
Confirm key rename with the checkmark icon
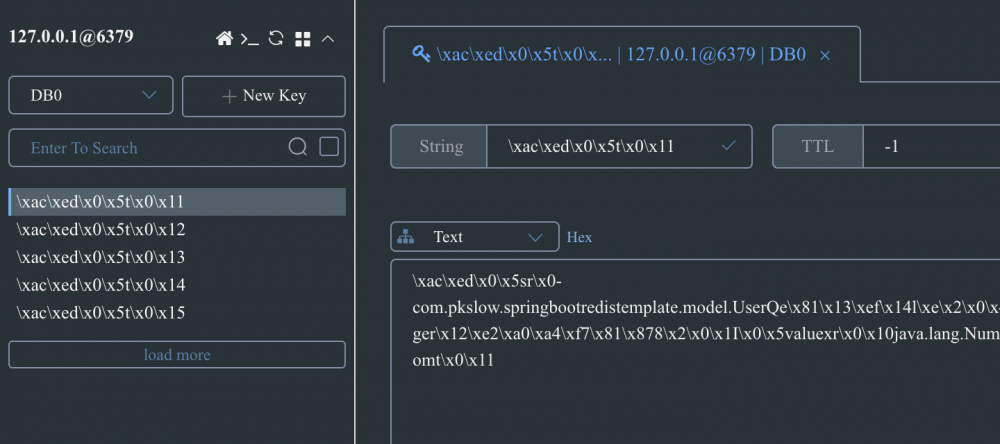pyautogui.click(x=729, y=146)
